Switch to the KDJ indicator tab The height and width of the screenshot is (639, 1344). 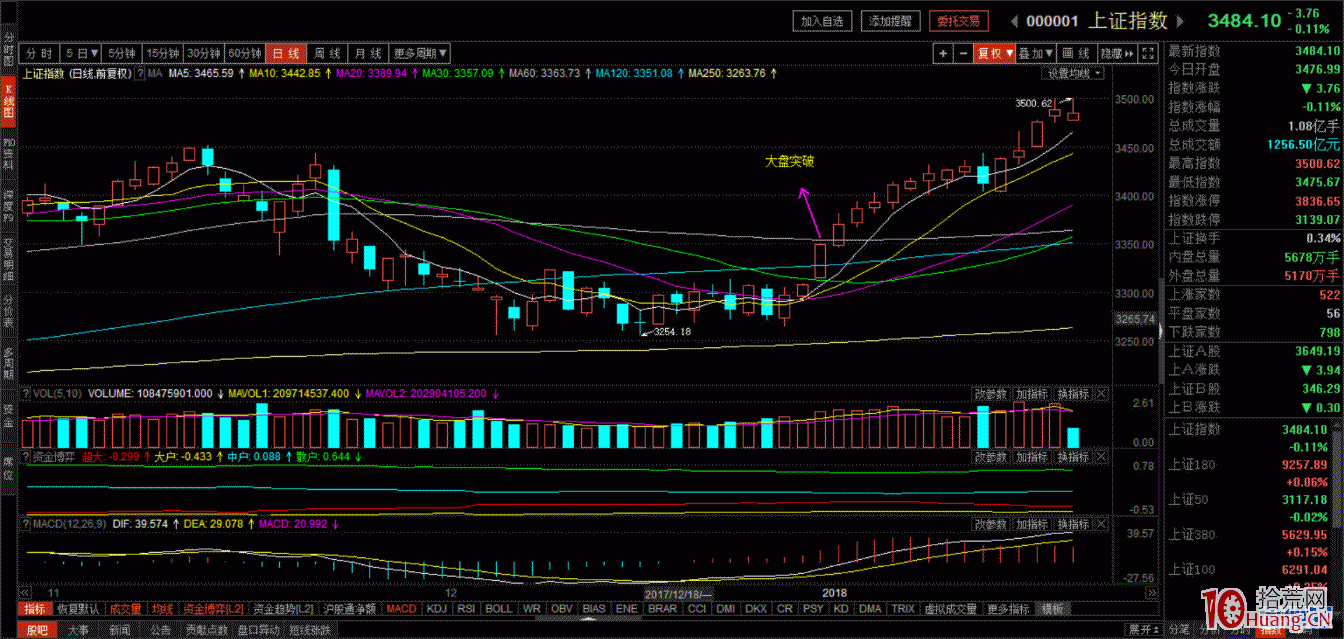pos(436,608)
